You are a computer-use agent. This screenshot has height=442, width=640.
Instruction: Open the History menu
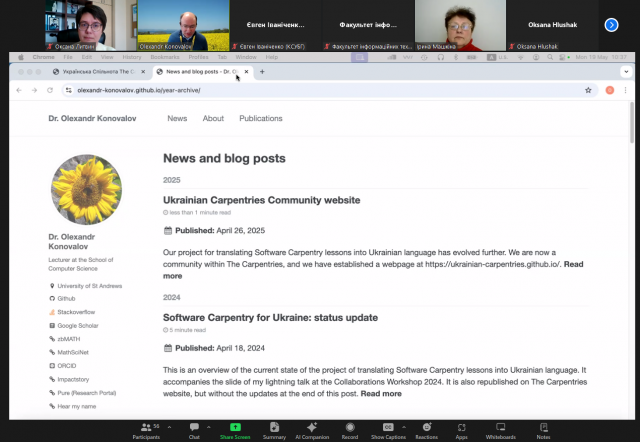tap(131, 57)
